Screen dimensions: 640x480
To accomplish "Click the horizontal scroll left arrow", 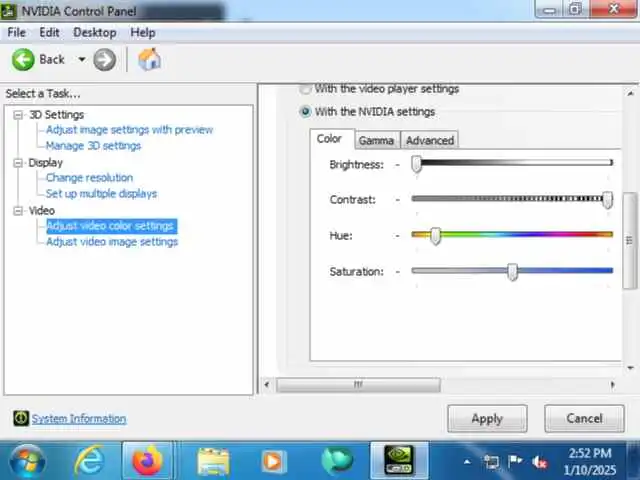I will (267, 384).
